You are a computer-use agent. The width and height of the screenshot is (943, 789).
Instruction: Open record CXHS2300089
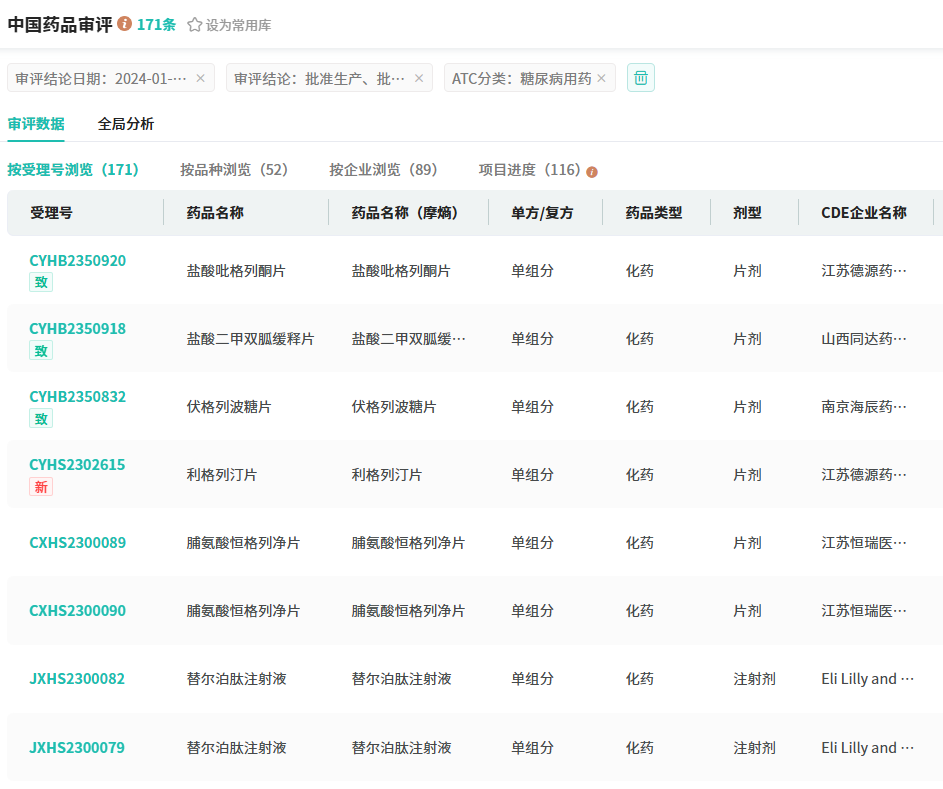pyautogui.click(x=78, y=543)
